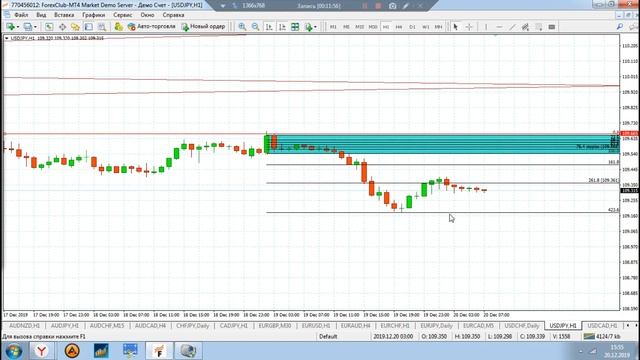Select the Crosshair tool
The width and height of the screenshot is (640, 360).
469,27
